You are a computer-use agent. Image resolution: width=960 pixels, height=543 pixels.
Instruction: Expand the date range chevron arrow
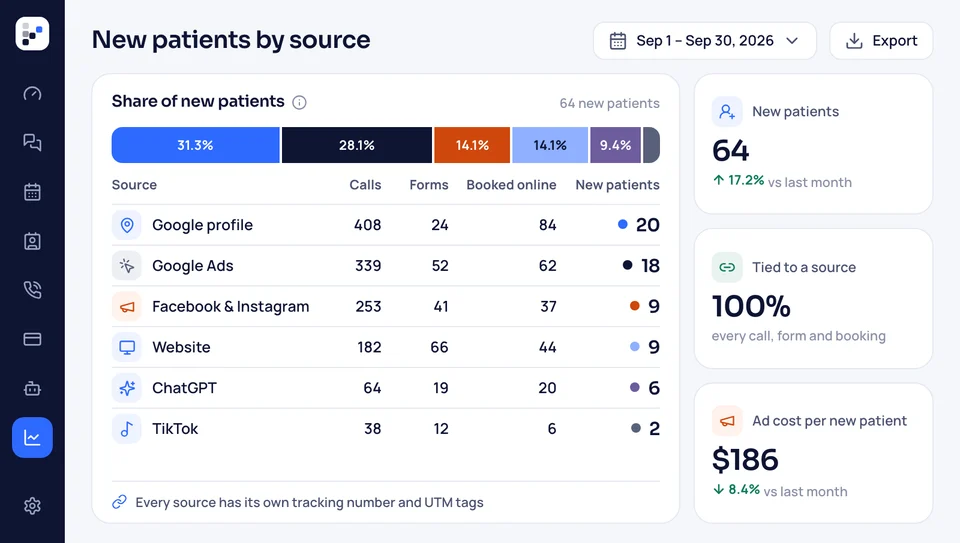coord(792,41)
